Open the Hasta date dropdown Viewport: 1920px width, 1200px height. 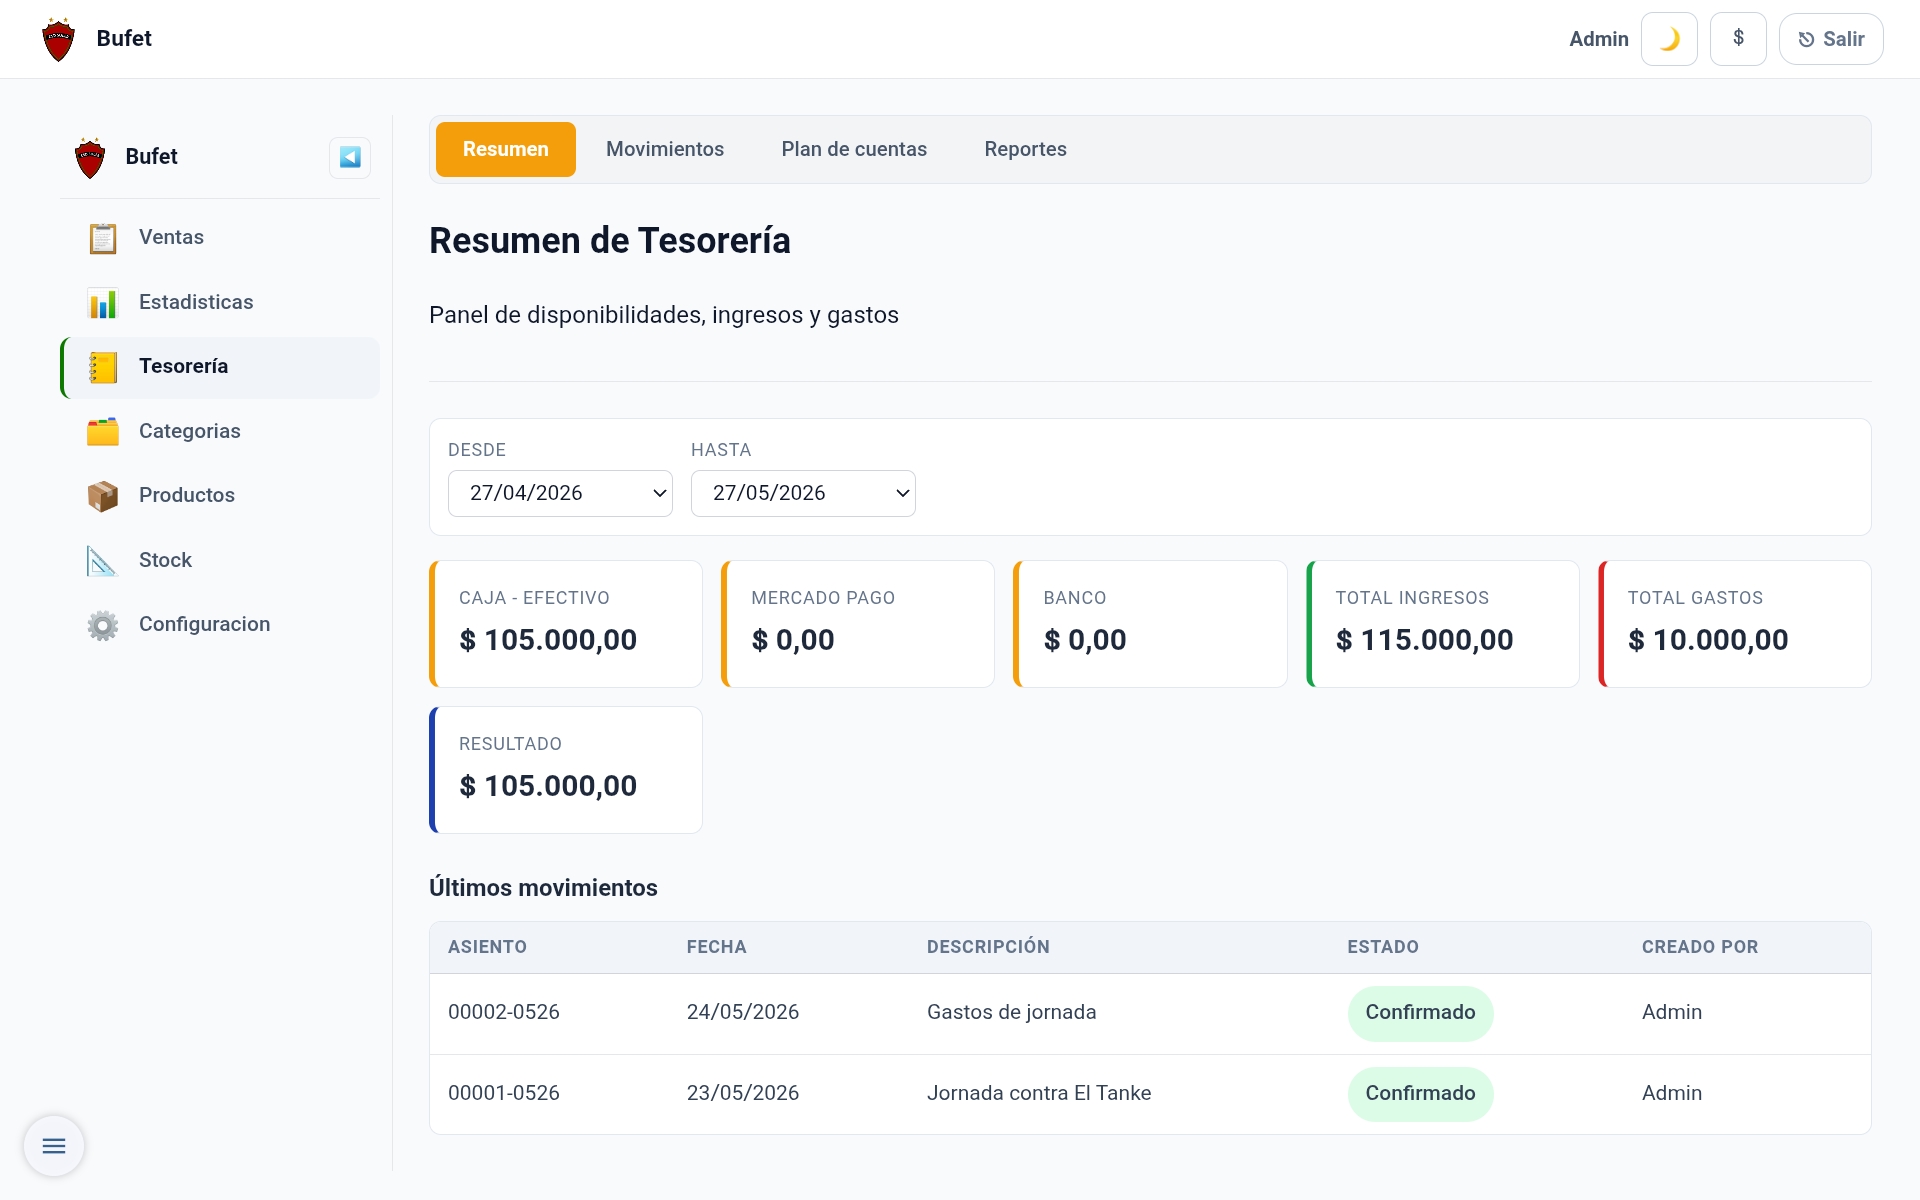click(x=803, y=493)
